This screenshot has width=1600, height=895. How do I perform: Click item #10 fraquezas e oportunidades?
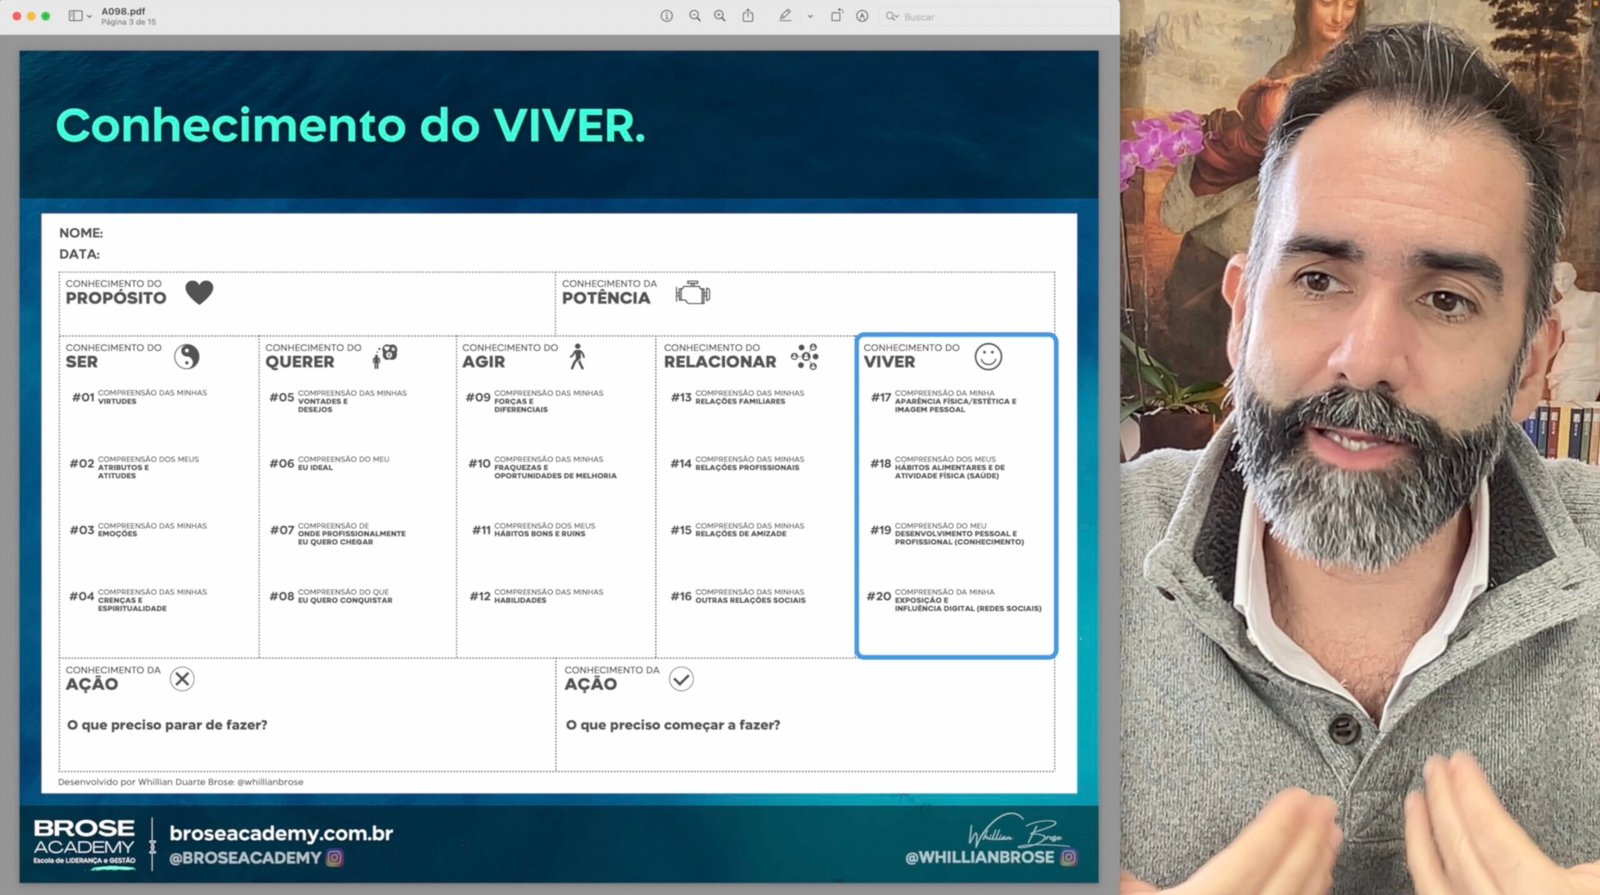pos(542,467)
